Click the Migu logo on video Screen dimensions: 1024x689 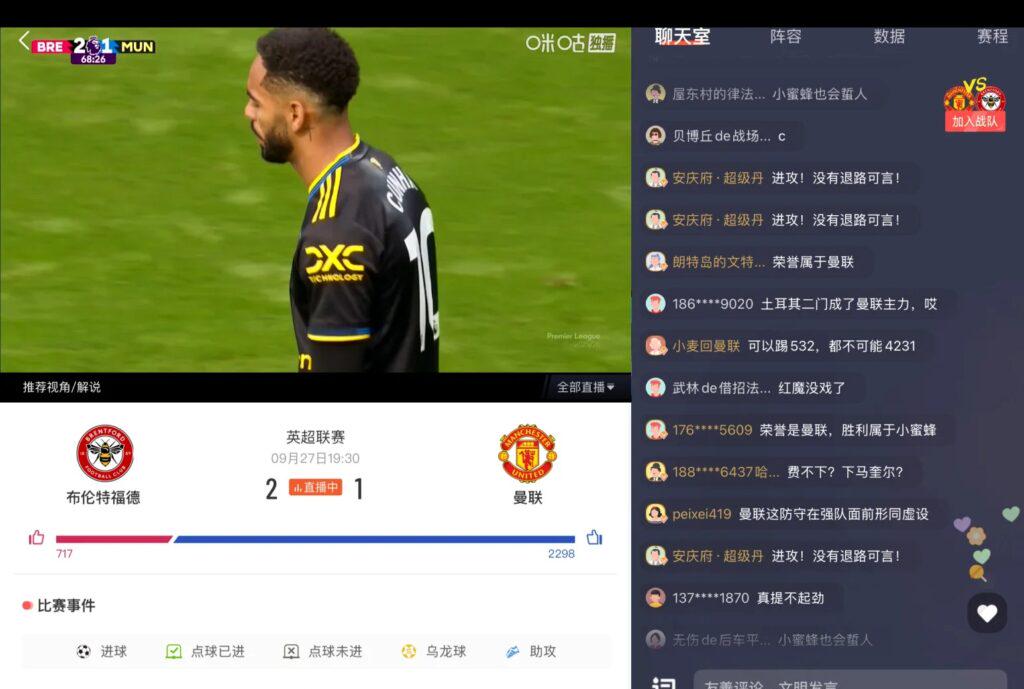pos(571,43)
